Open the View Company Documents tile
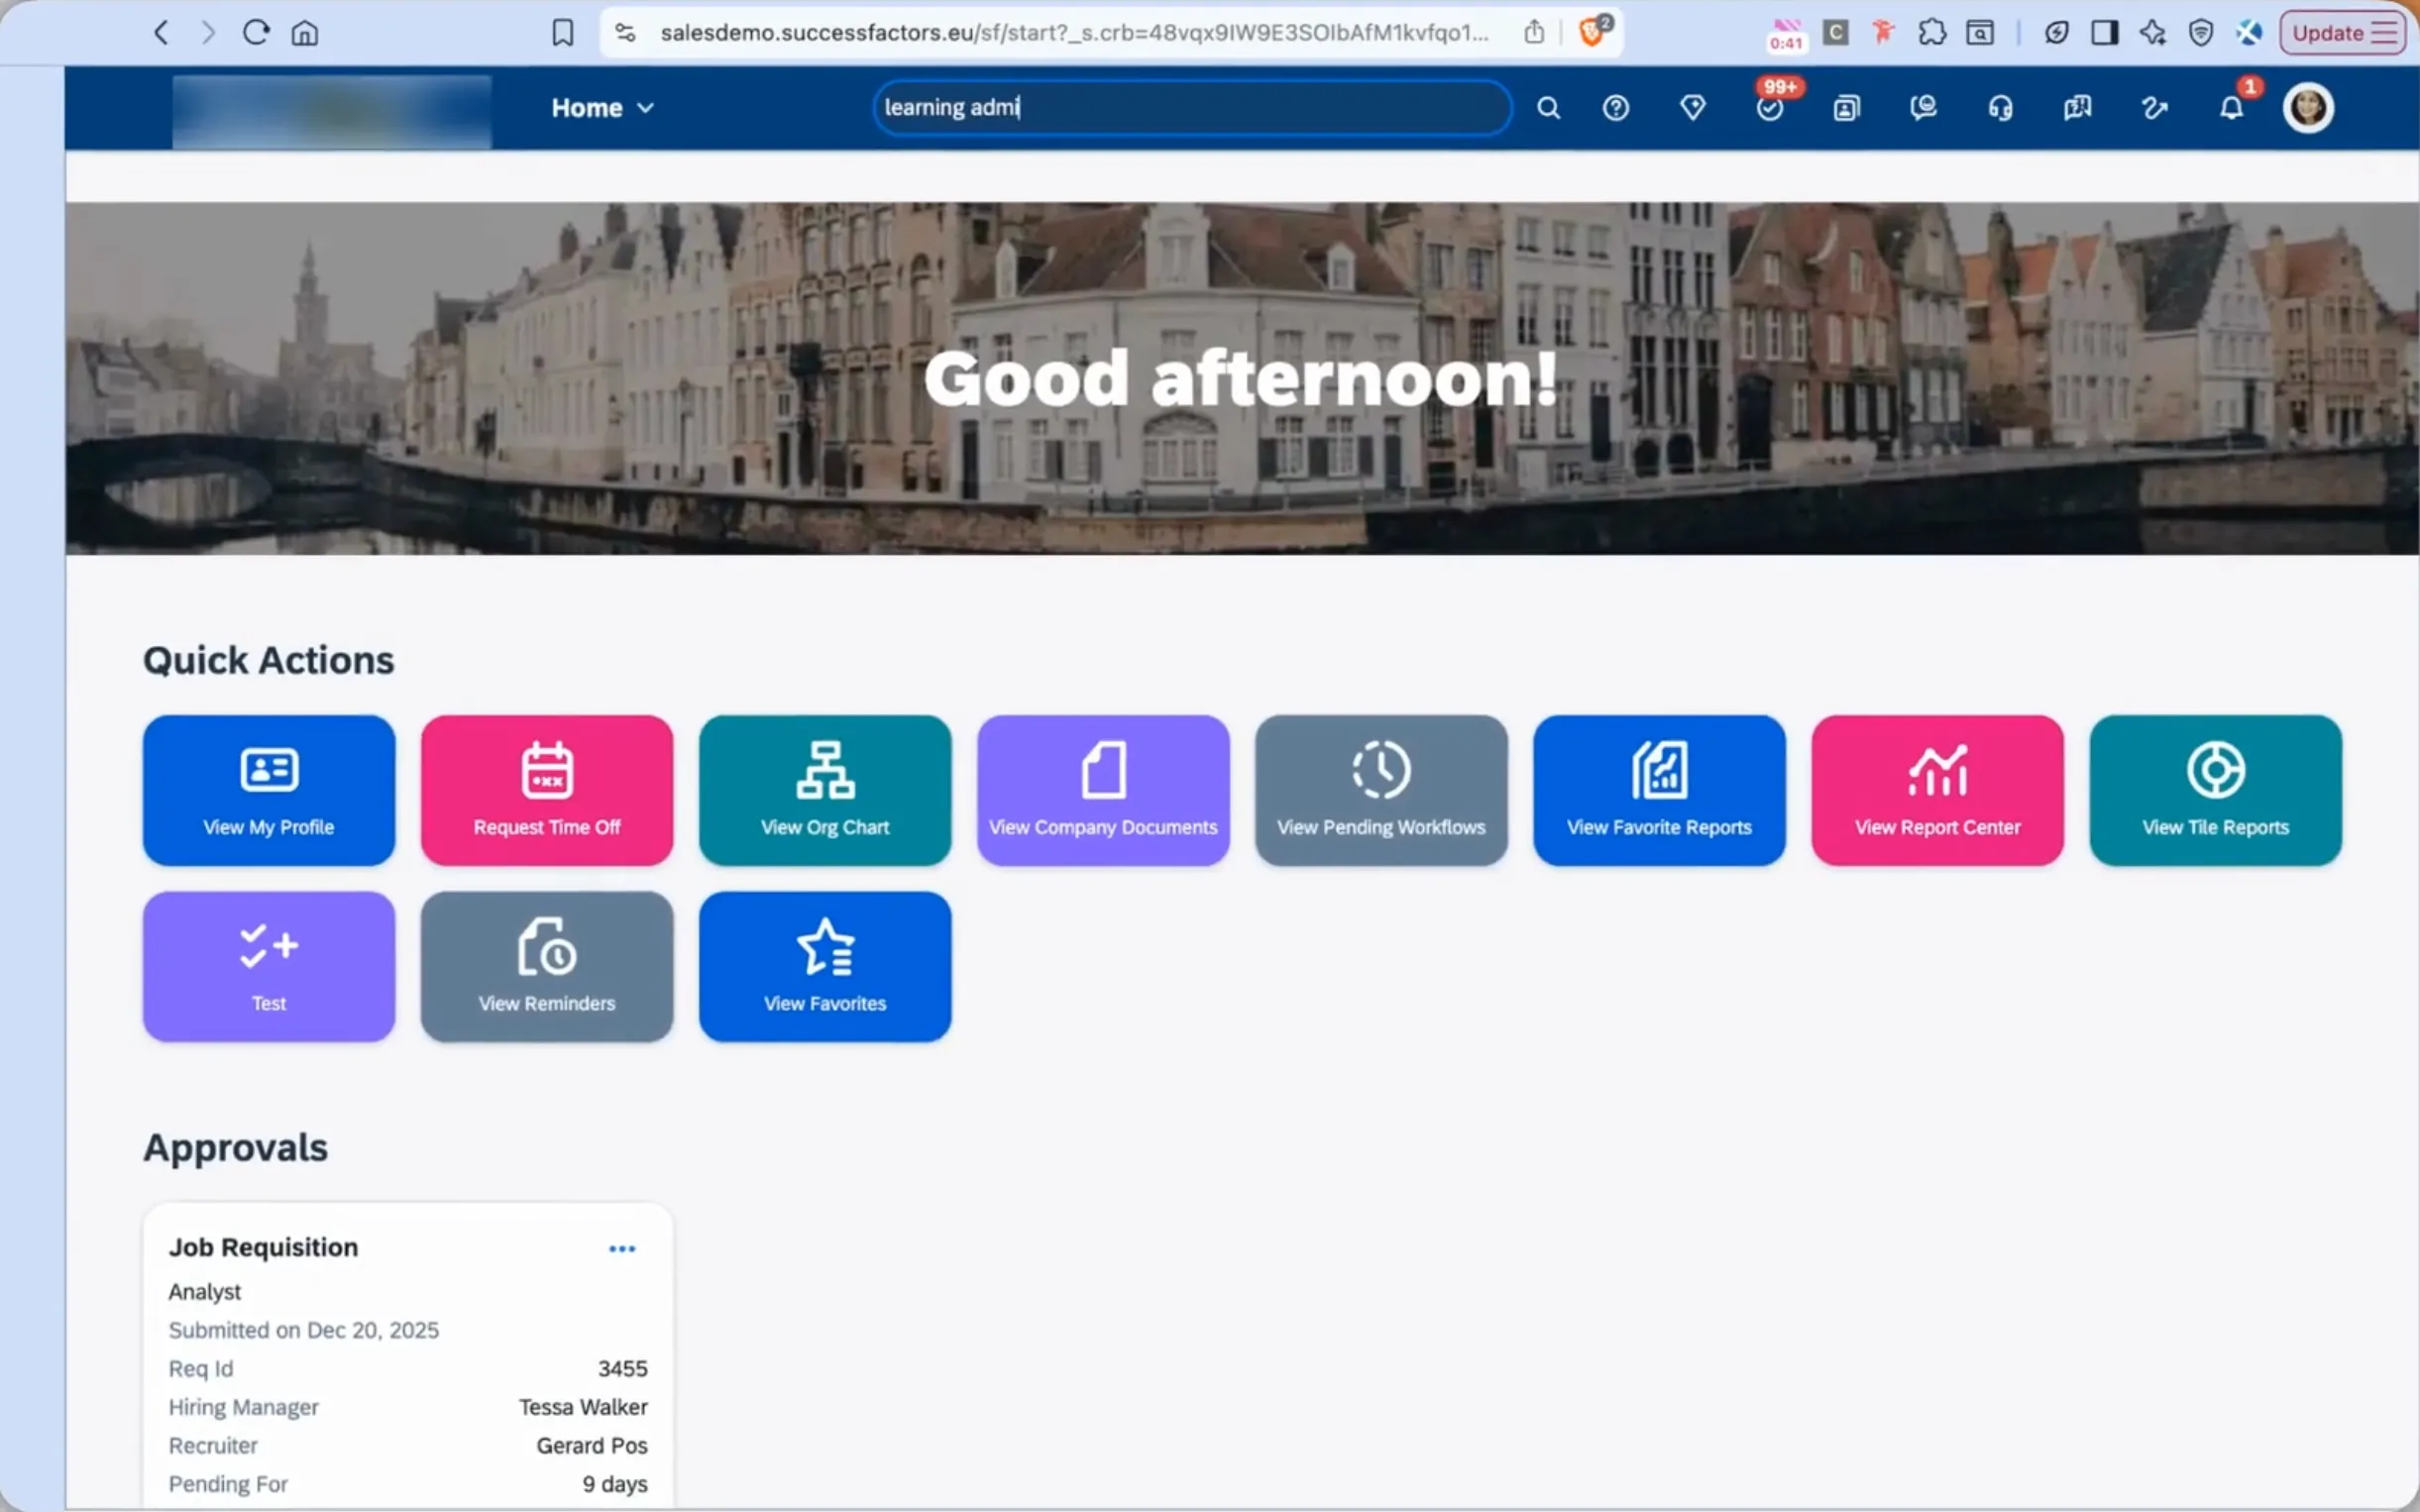Image resolution: width=2420 pixels, height=1512 pixels. tap(1103, 790)
